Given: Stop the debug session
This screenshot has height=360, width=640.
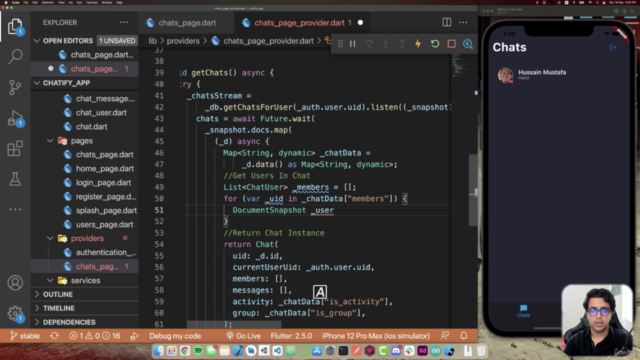Looking at the screenshot, I should (x=451, y=44).
